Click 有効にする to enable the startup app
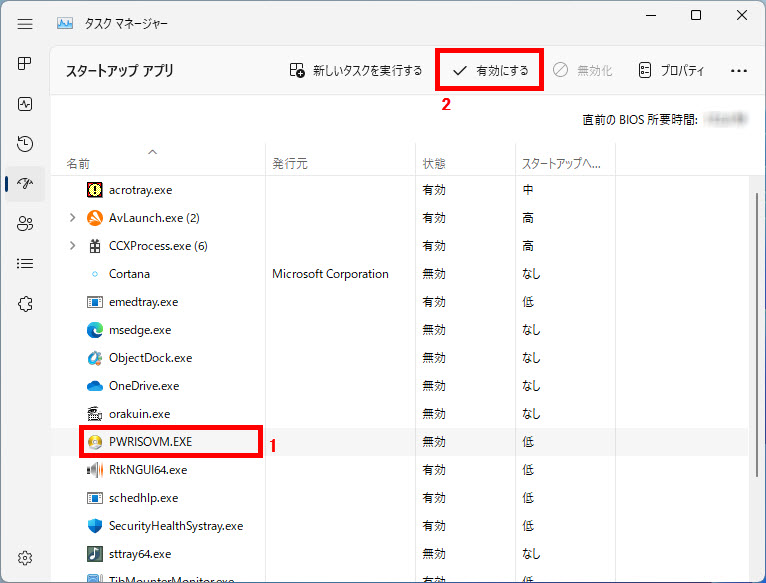This screenshot has height=583, width=766. click(490, 71)
